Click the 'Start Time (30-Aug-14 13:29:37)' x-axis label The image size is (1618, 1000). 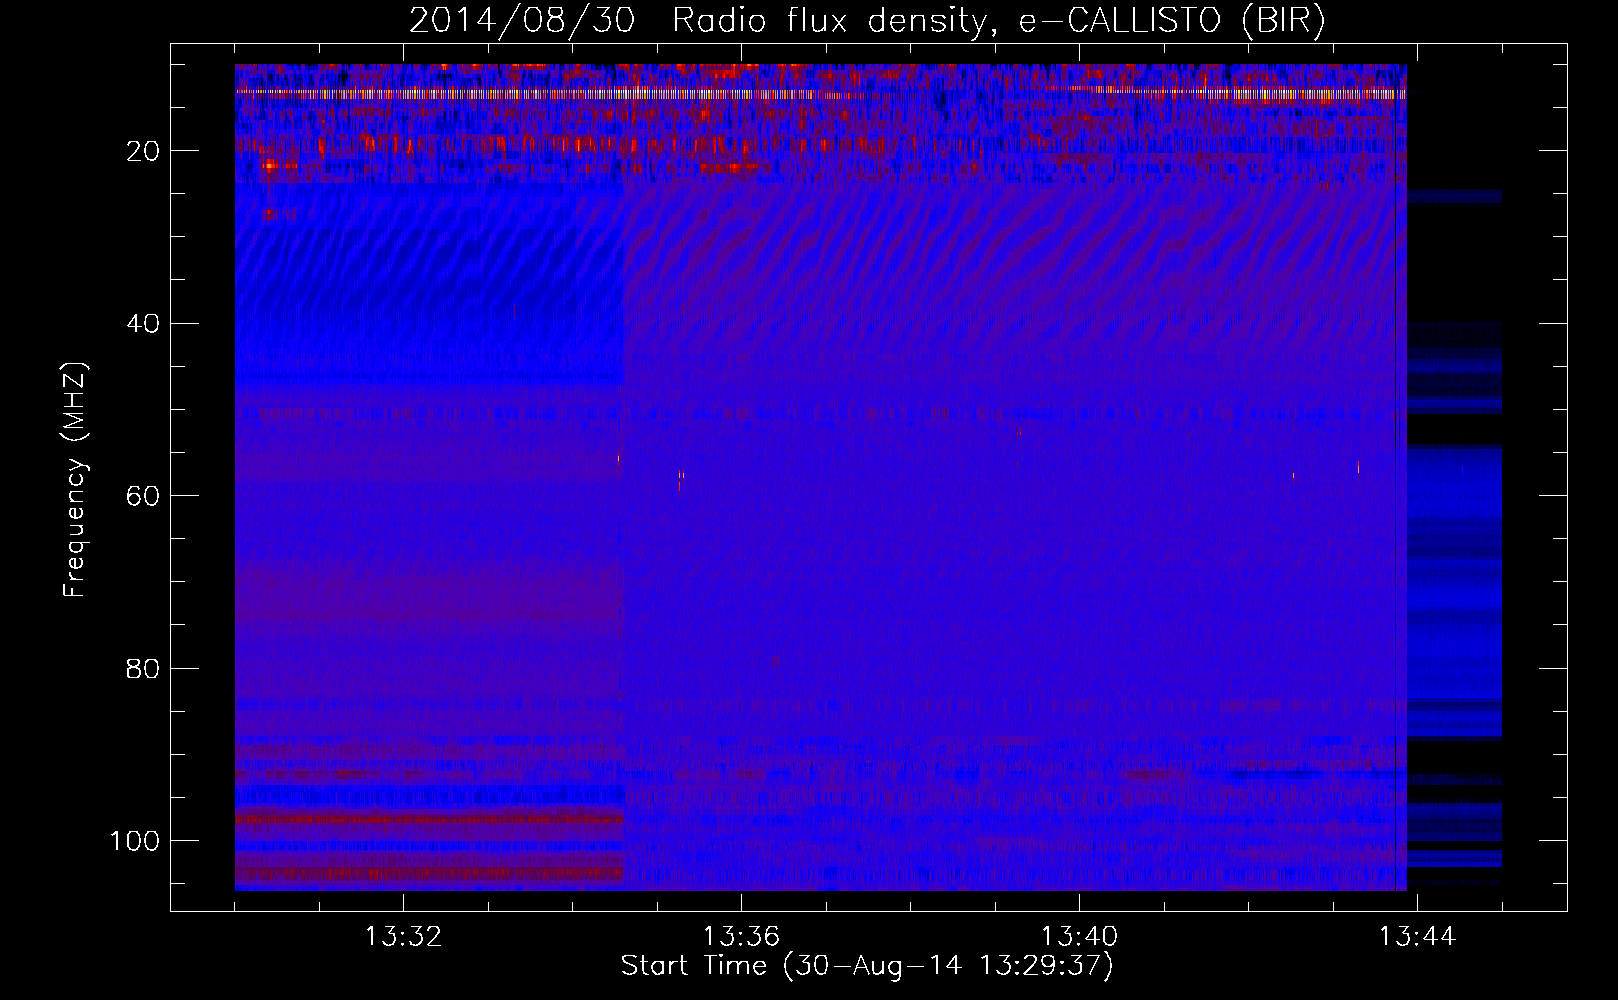(867, 966)
